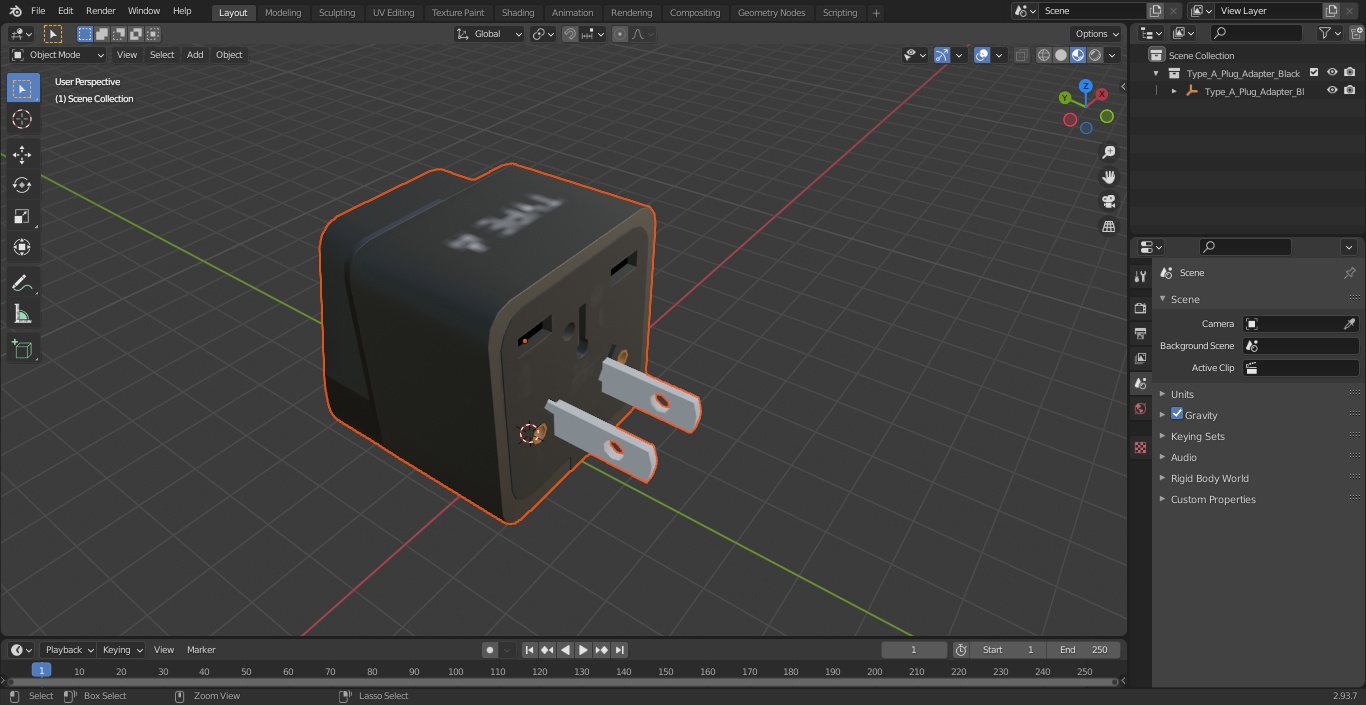
Task: Open the timeline Playback popover
Action: coord(68,650)
